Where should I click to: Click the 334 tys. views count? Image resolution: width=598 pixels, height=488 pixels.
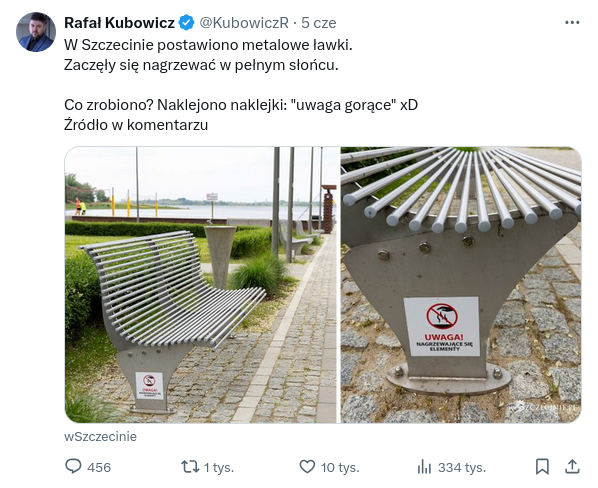point(462,467)
